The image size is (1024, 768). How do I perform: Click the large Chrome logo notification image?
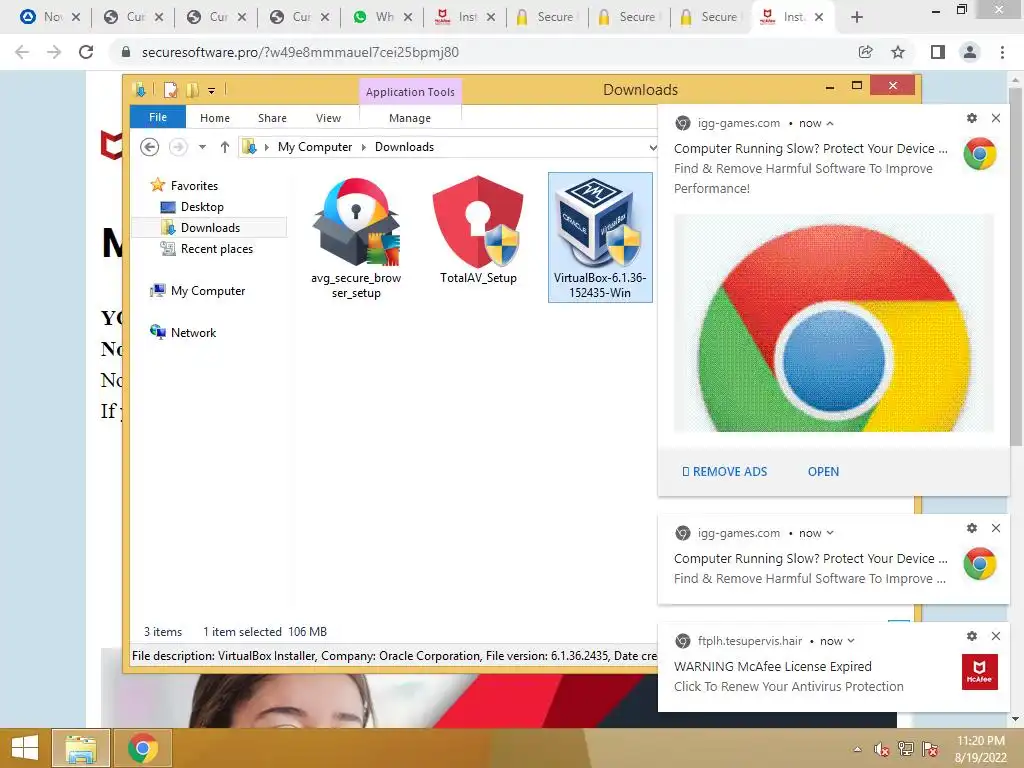pos(834,323)
